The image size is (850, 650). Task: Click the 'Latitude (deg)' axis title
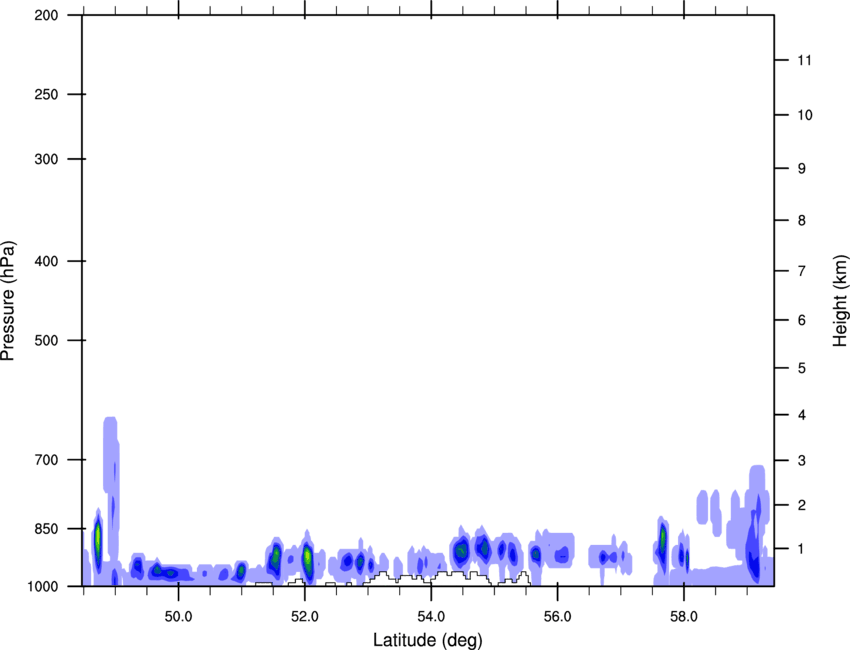pyautogui.click(x=428, y=640)
